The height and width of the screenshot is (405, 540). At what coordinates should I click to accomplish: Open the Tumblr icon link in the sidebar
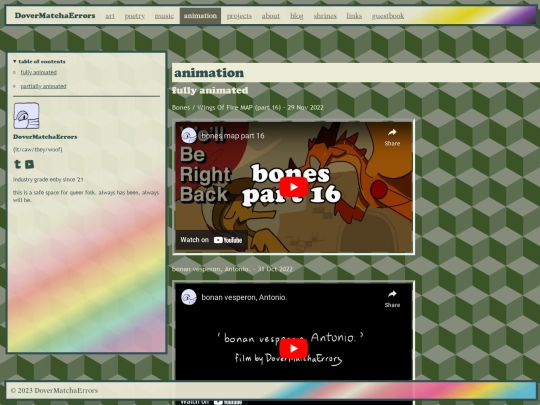click(x=17, y=164)
